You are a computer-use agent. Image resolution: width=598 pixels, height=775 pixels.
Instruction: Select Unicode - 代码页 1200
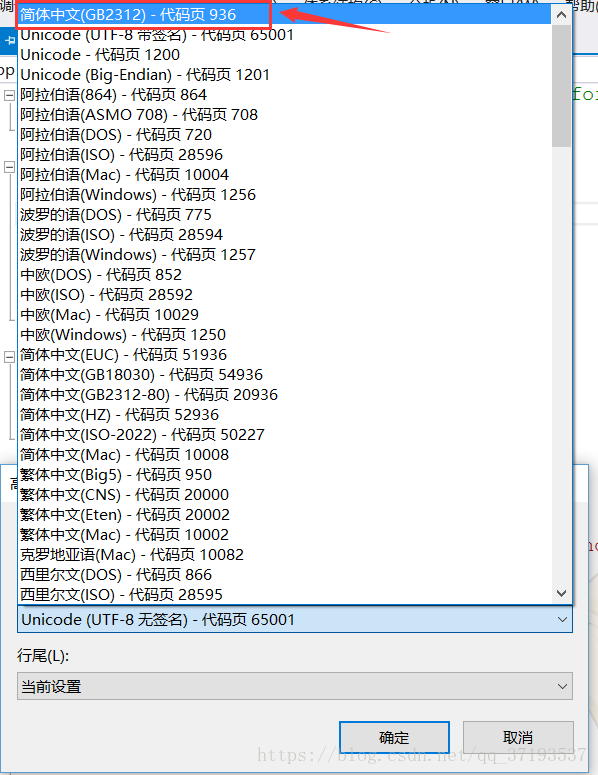point(285,54)
